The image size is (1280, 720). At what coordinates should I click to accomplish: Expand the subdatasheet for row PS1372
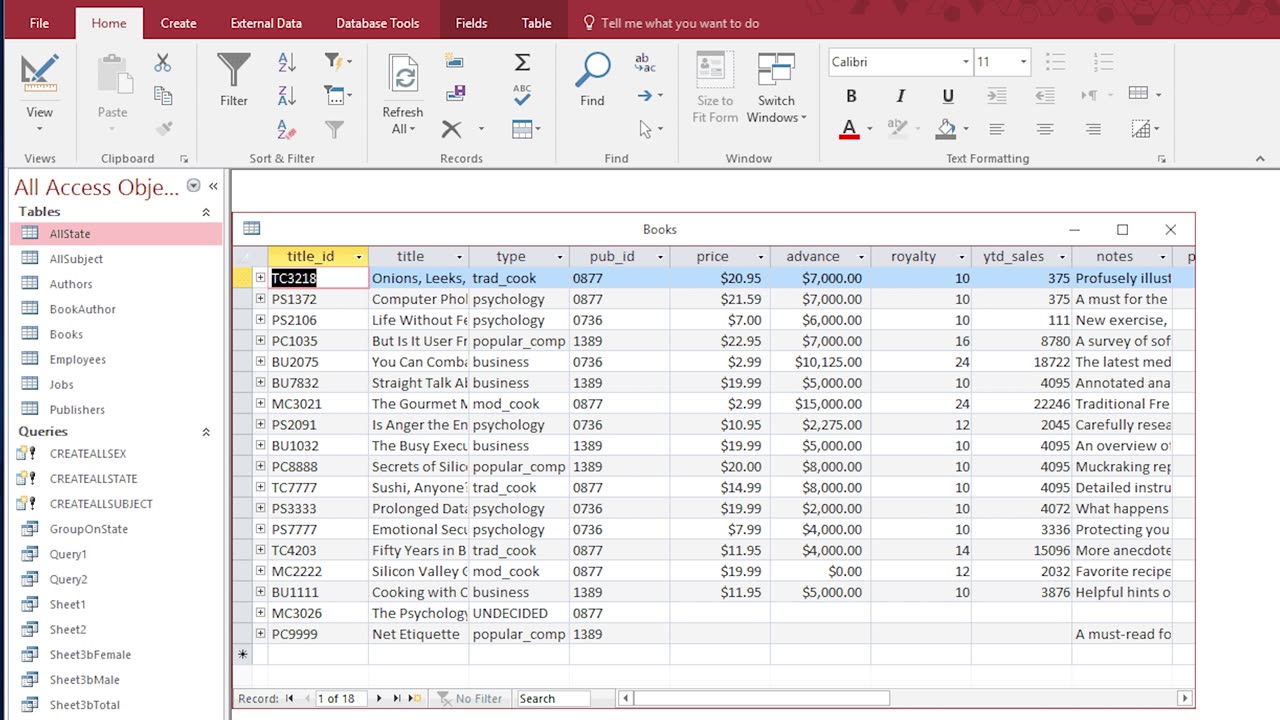(x=260, y=299)
